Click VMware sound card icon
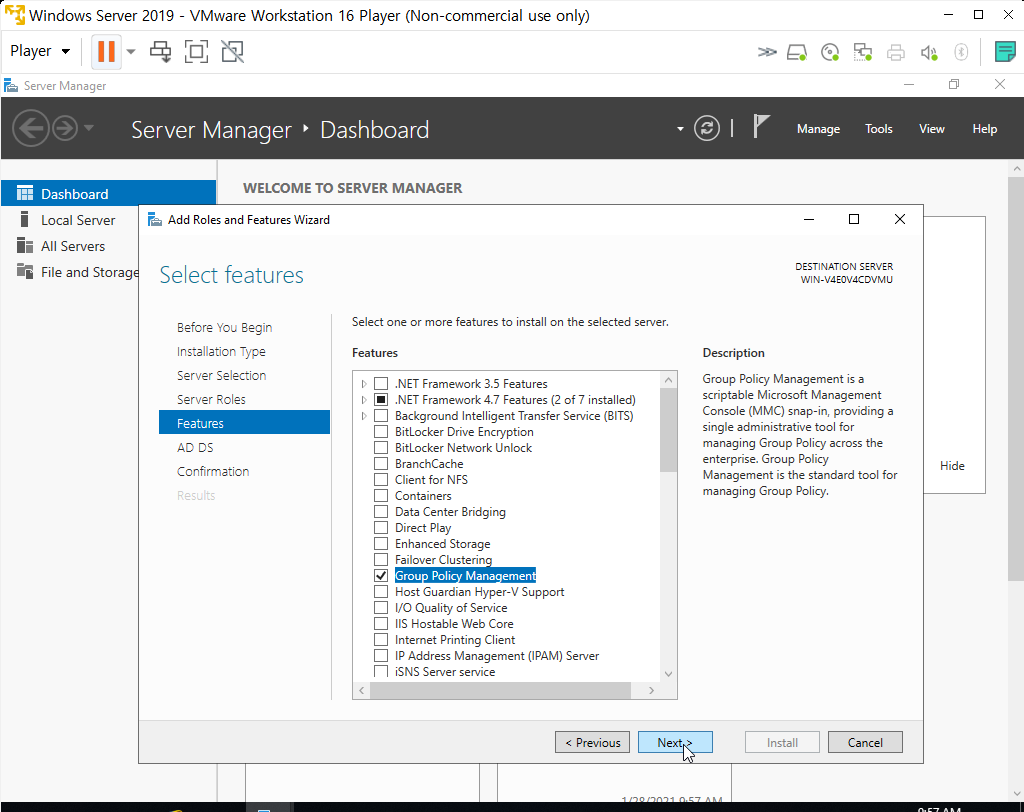1024x812 pixels. (x=929, y=52)
